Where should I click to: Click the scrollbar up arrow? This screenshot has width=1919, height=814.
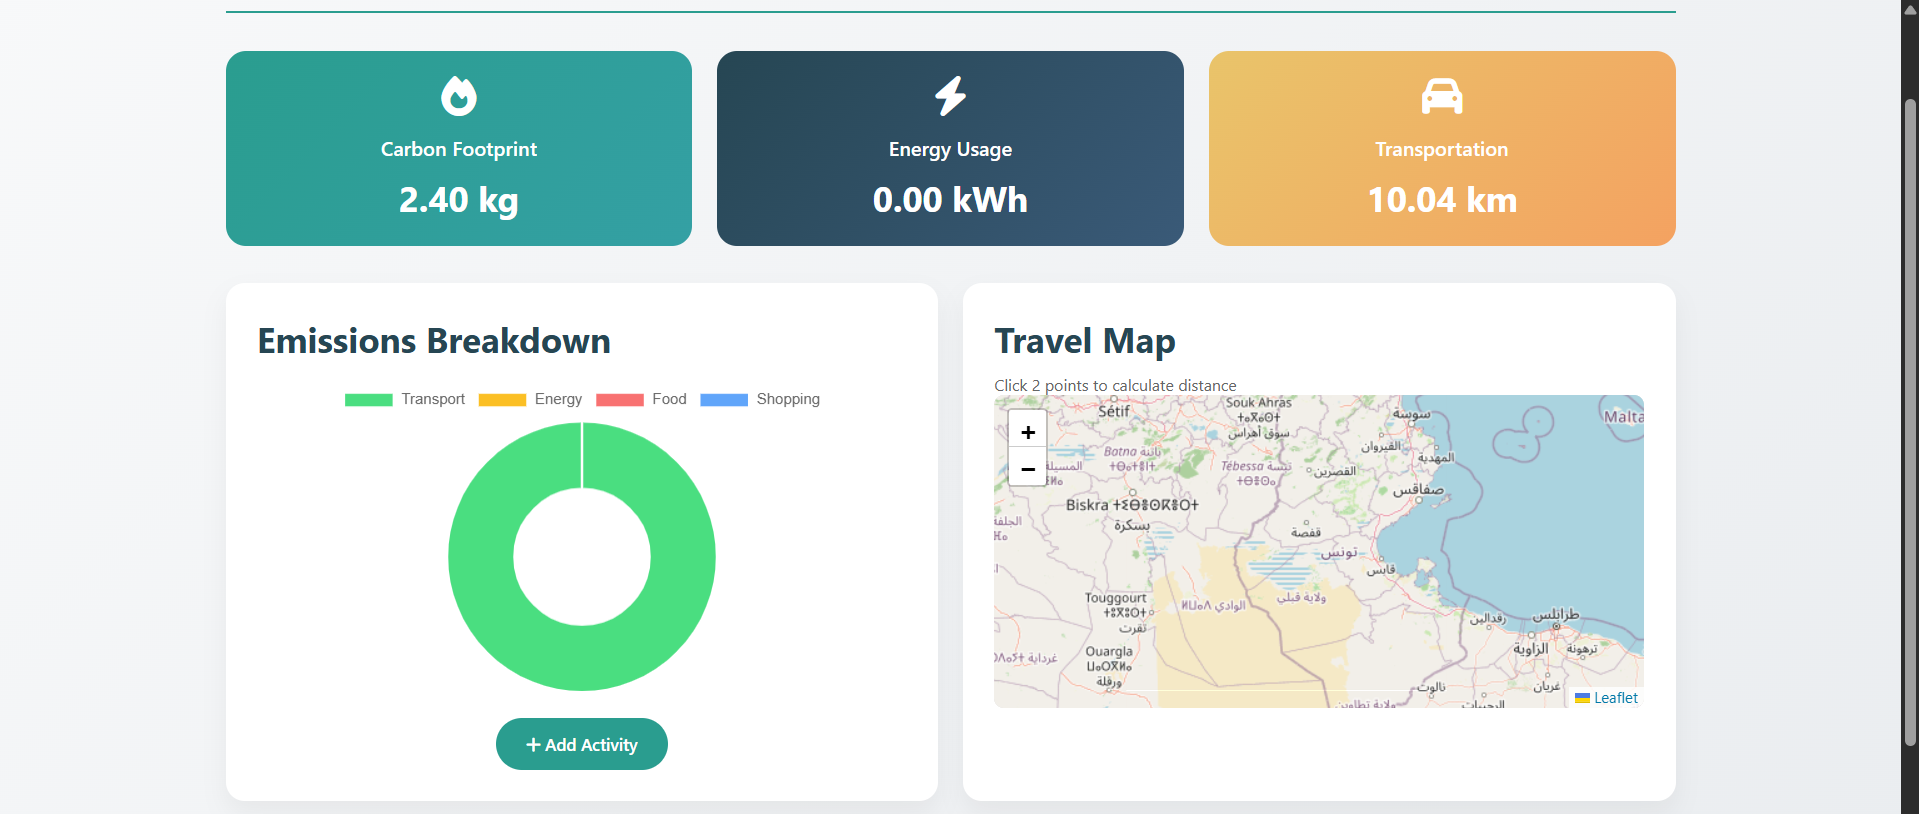pyautogui.click(x=1910, y=9)
